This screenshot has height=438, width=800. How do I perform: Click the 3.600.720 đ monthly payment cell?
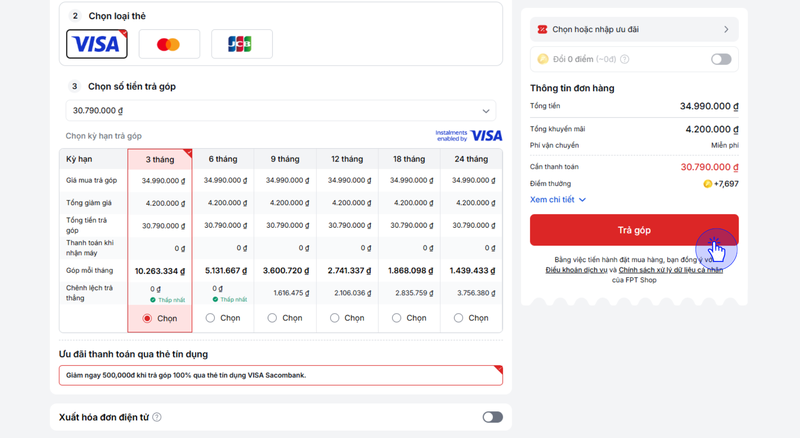[x=286, y=271]
